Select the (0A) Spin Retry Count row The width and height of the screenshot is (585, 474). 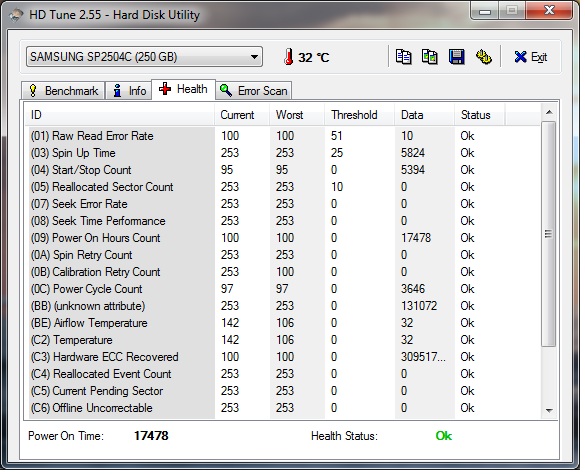284,255
